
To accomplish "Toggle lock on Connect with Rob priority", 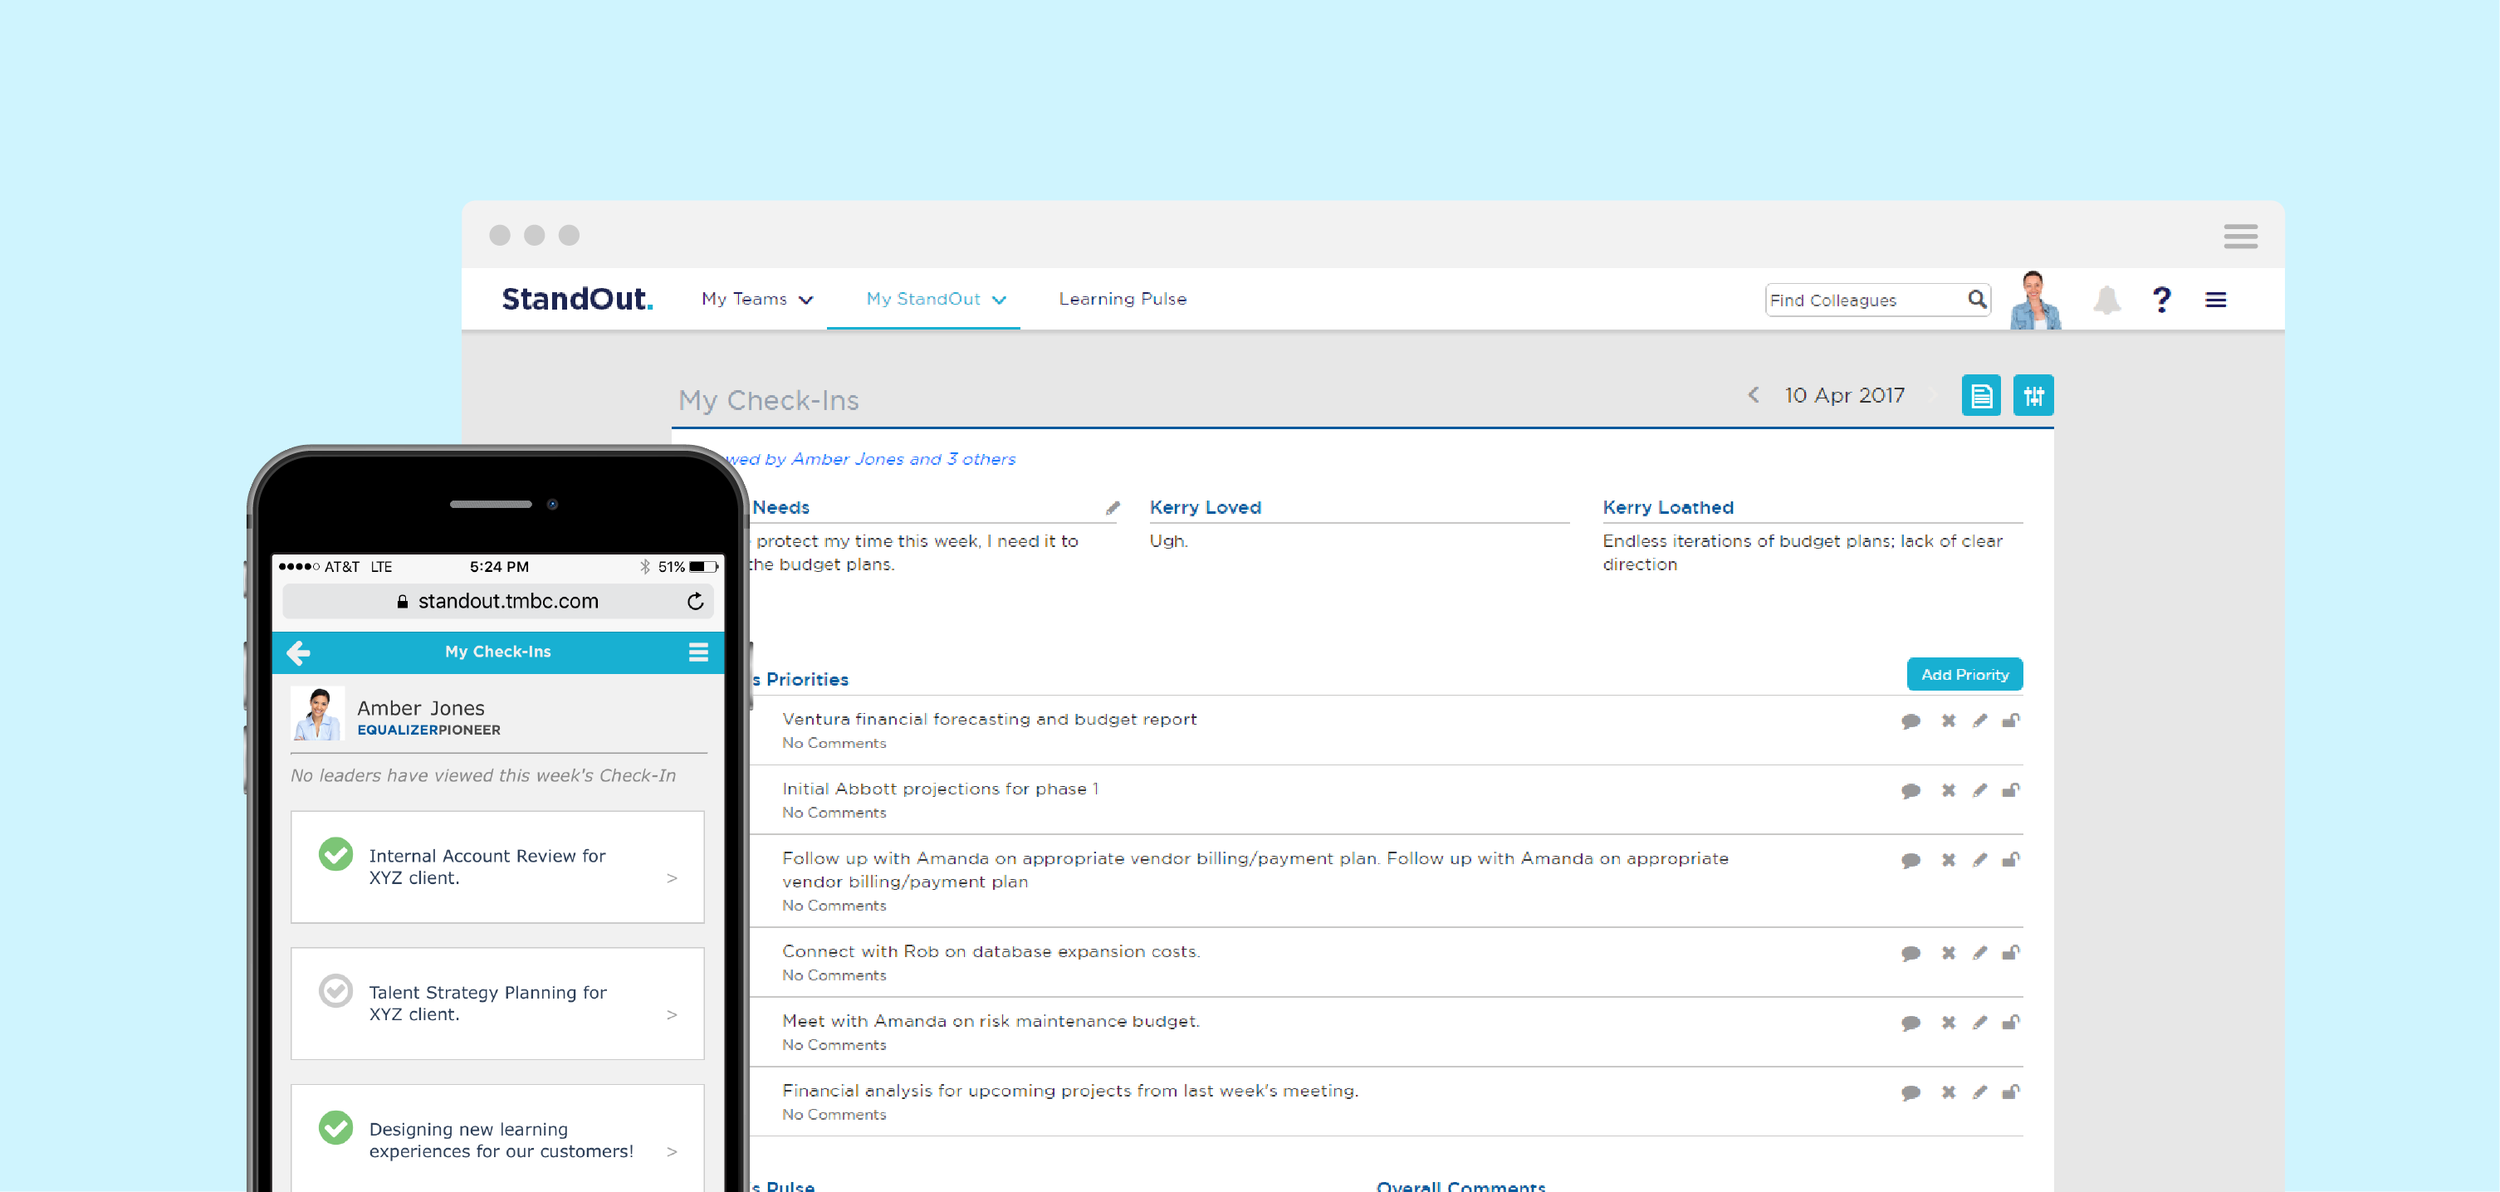I will point(2011,952).
